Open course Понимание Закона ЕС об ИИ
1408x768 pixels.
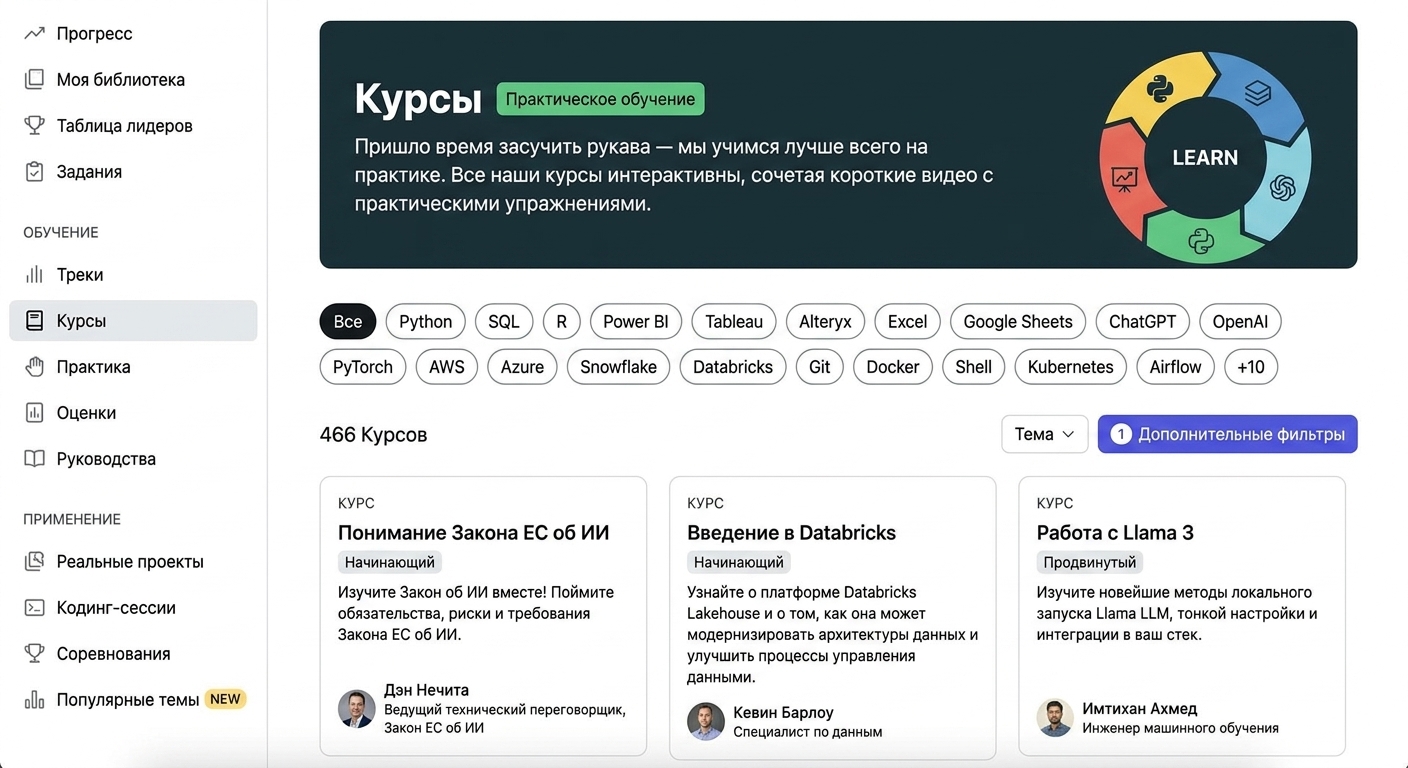[x=473, y=532]
